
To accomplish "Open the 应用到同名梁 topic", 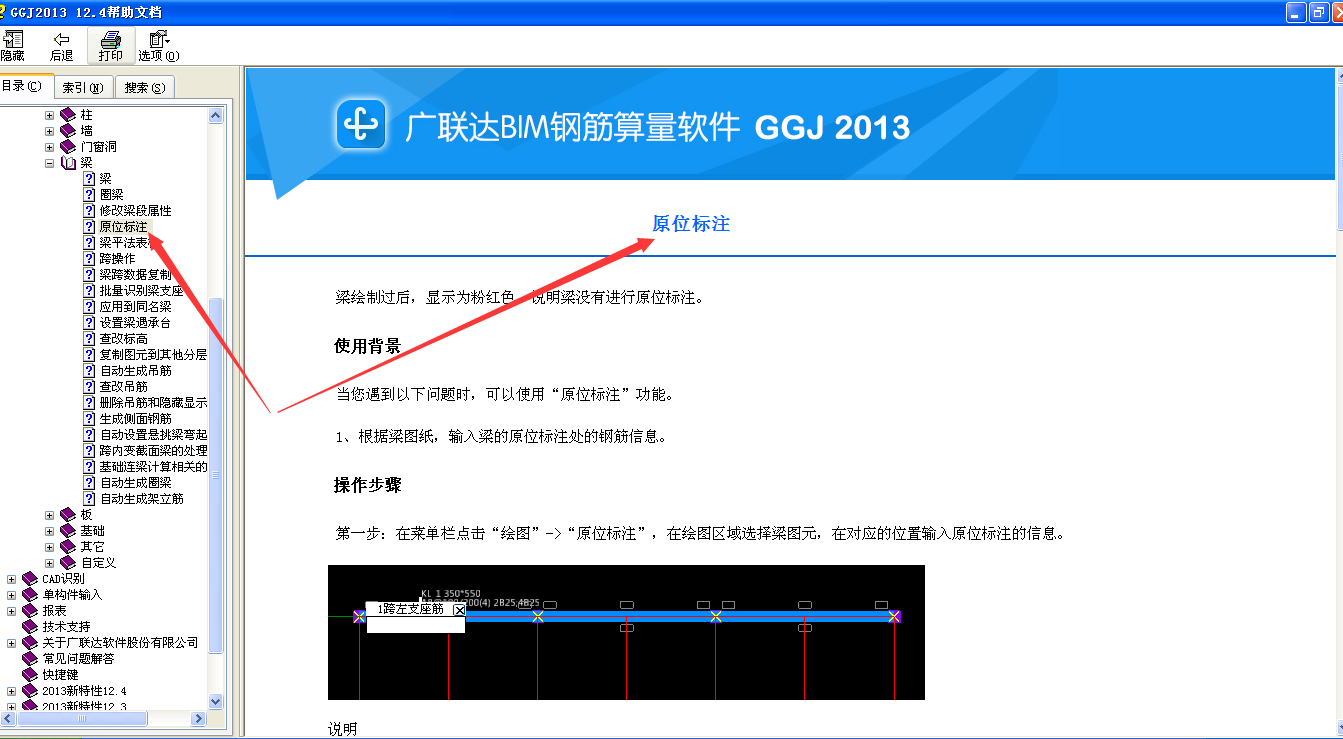I will coord(135,307).
